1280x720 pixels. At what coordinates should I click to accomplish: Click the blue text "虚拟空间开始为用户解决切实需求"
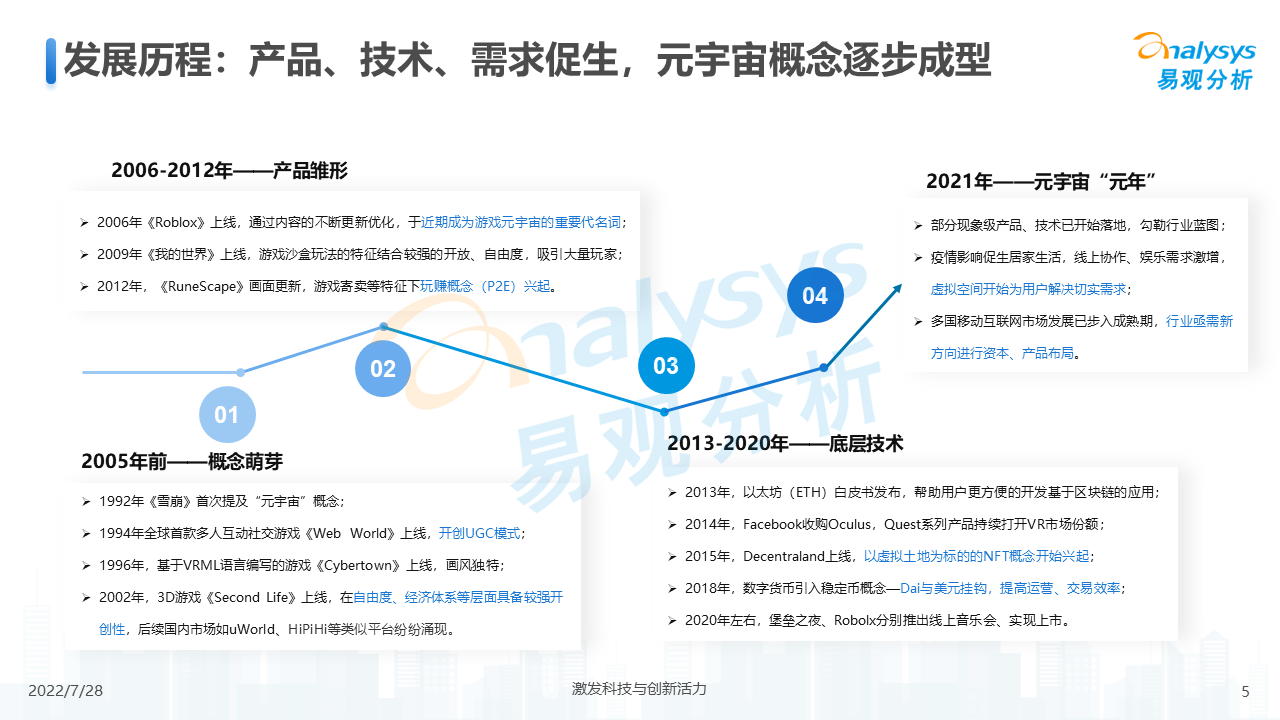1031,289
